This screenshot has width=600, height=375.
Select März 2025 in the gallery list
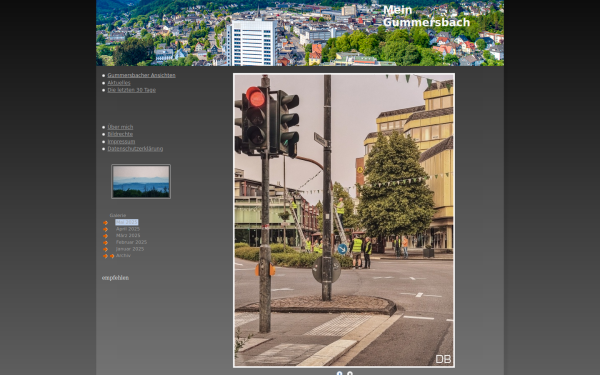[x=128, y=235]
